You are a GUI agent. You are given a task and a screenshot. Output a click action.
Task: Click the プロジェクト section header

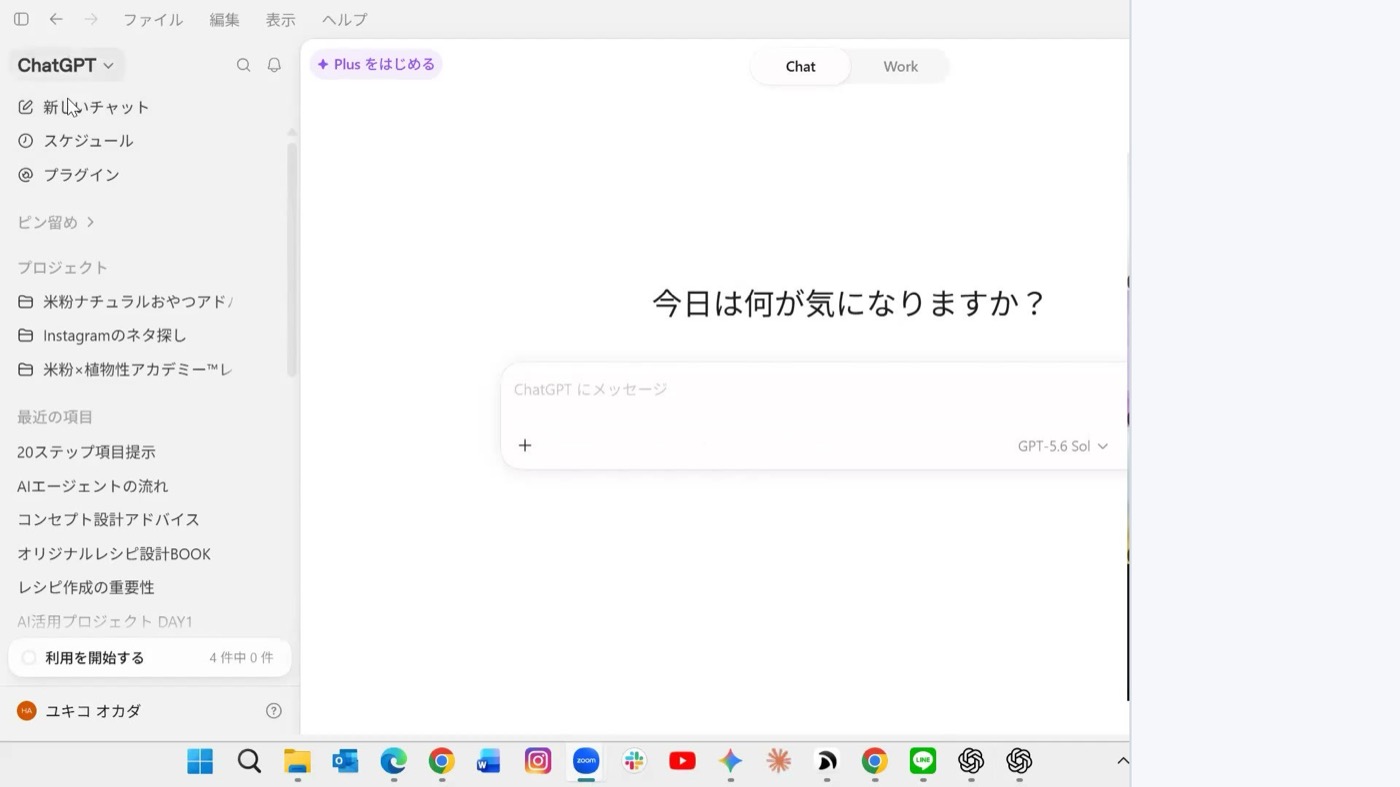tap(62, 267)
